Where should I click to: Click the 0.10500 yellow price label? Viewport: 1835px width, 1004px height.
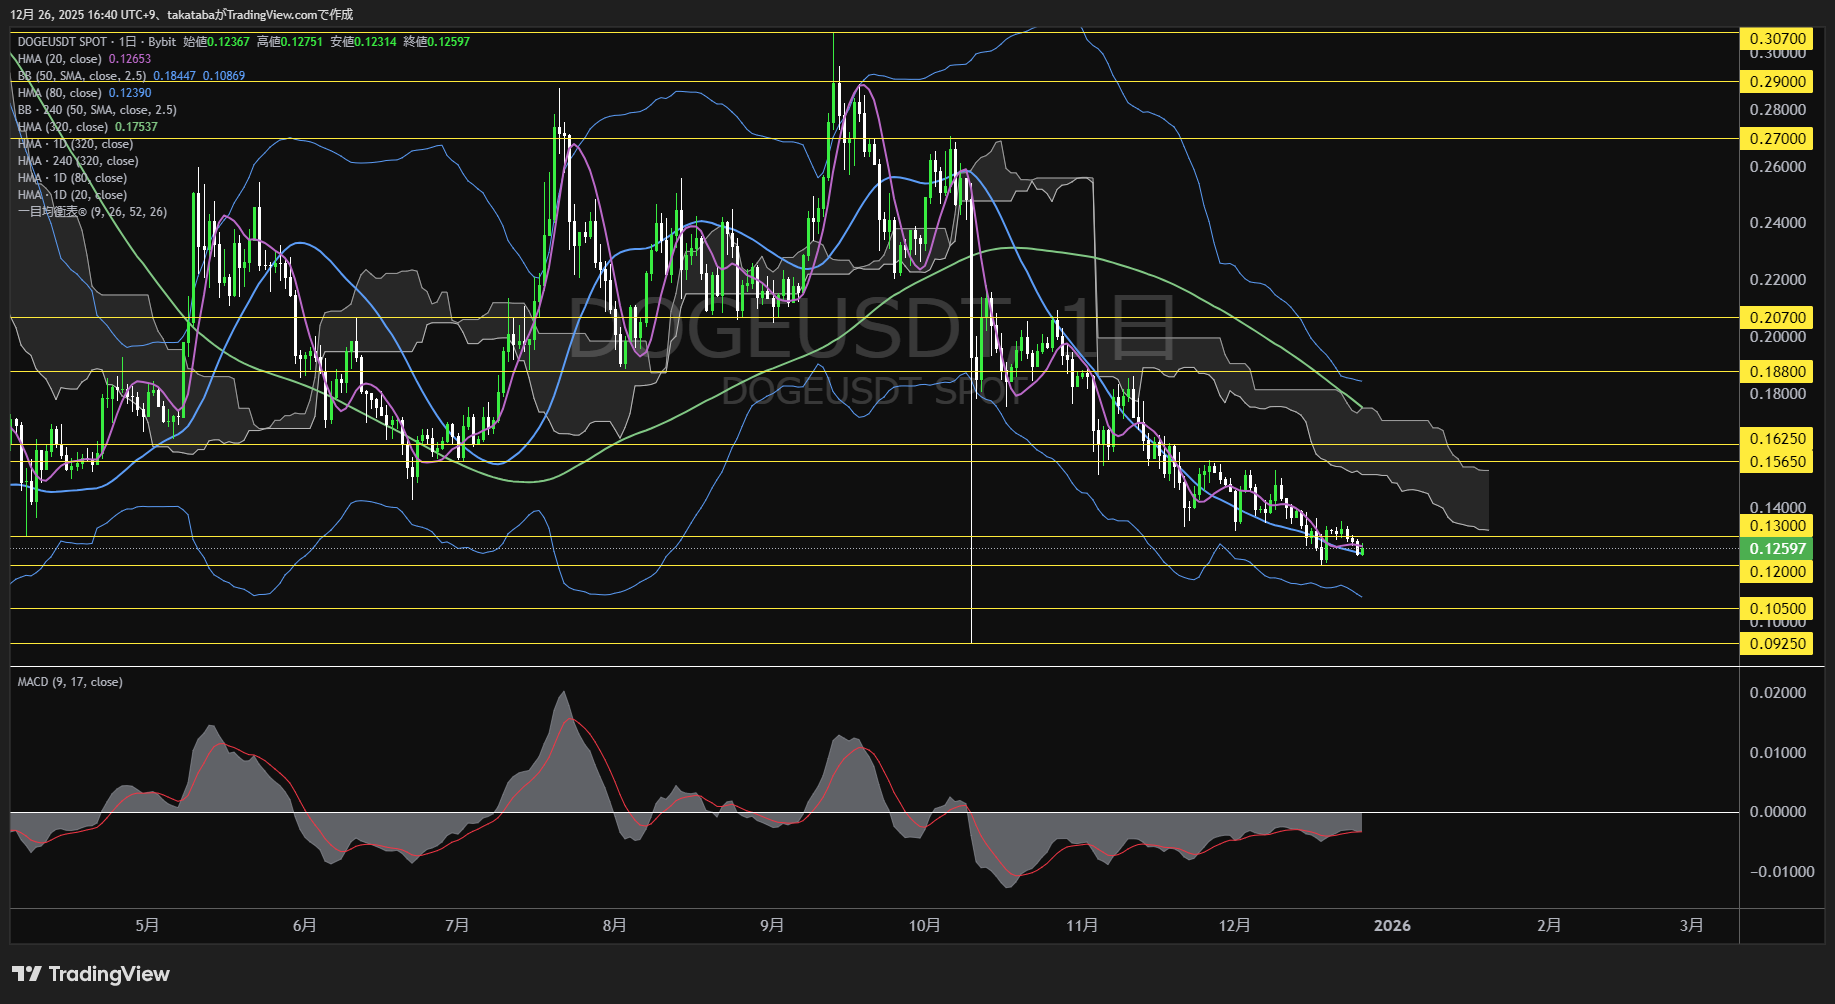coord(1776,608)
